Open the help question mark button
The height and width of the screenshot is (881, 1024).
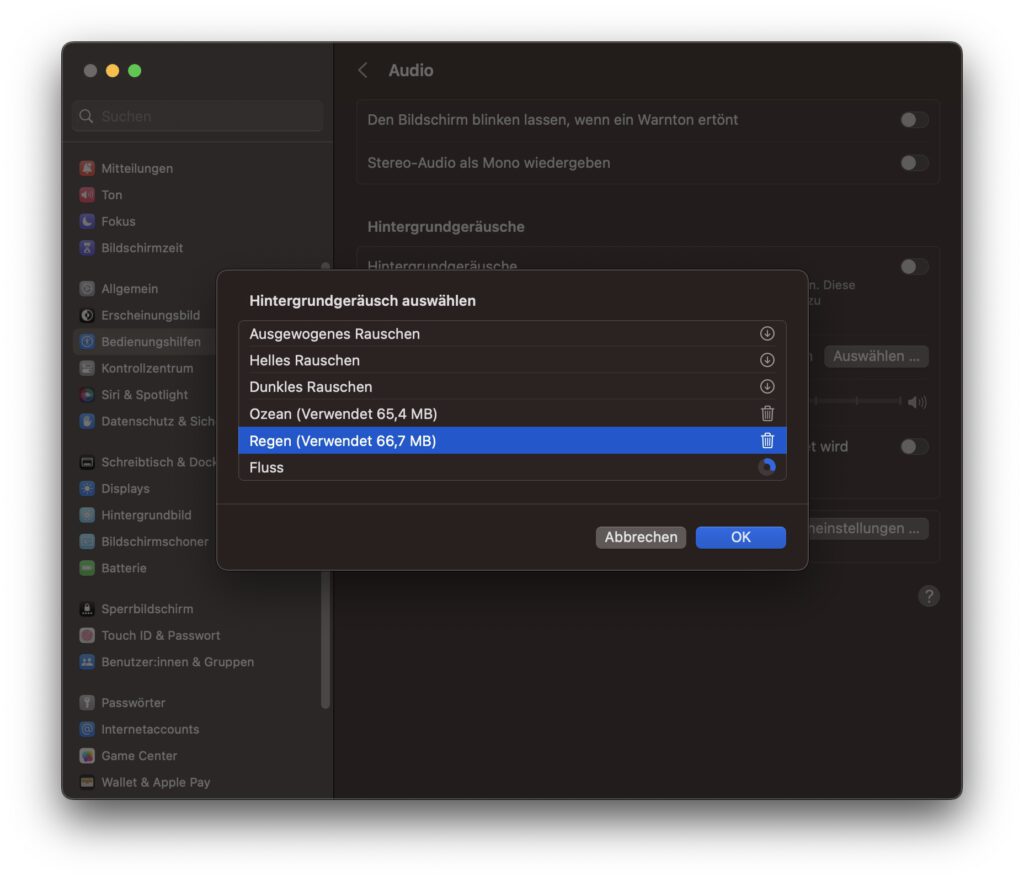pos(929,597)
